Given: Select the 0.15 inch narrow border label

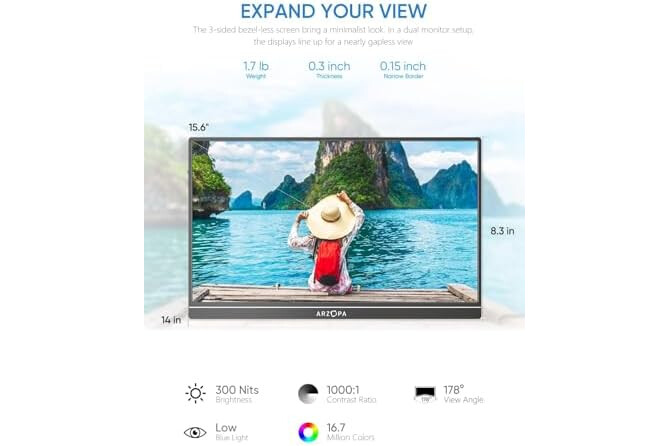Looking at the screenshot, I should click(x=403, y=70).
